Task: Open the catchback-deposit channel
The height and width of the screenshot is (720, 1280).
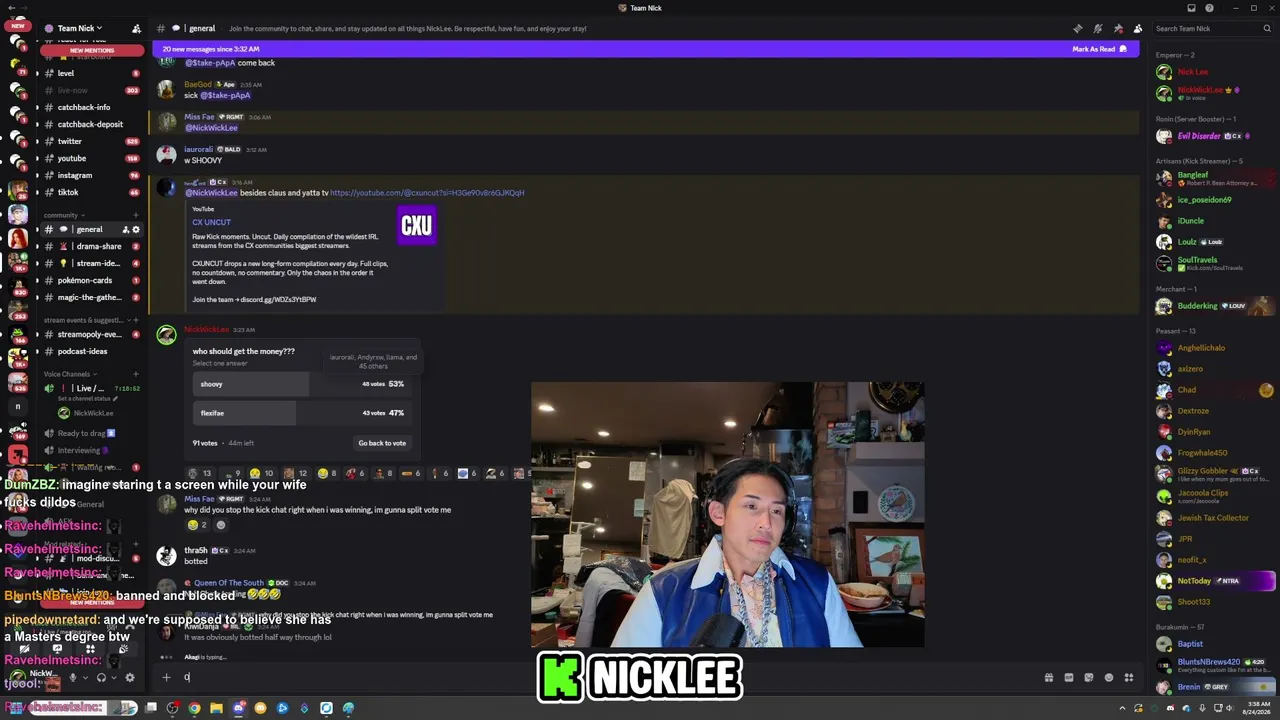Action: tap(91, 124)
